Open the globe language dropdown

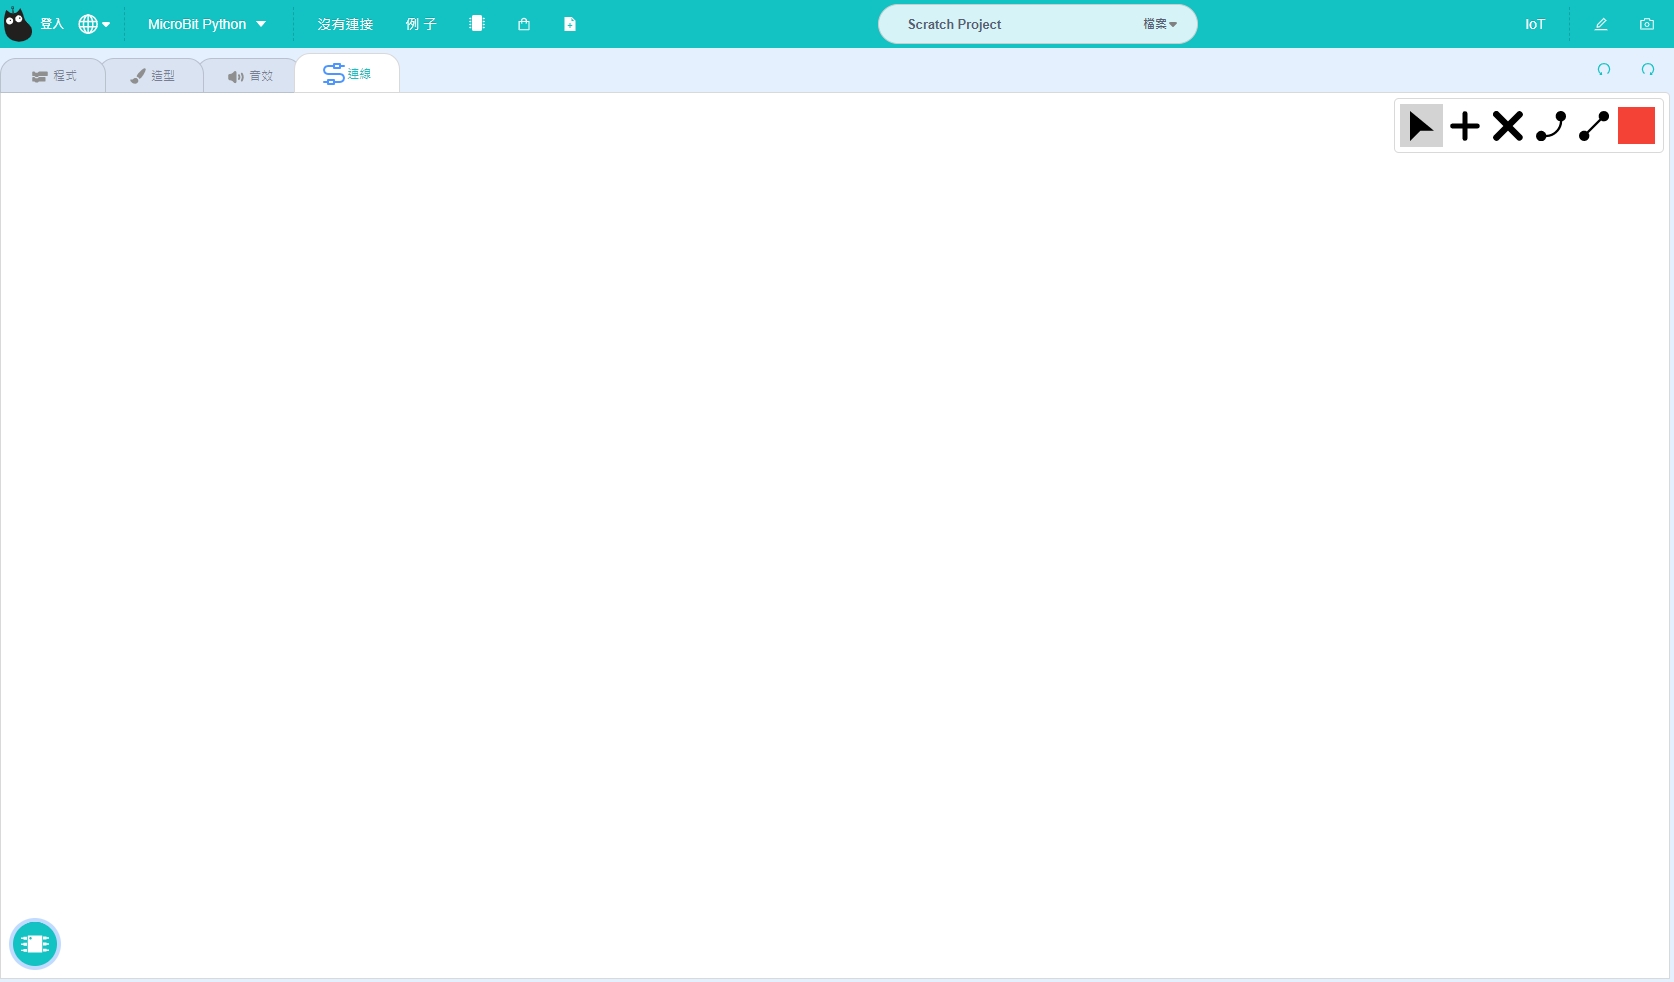pos(94,24)
